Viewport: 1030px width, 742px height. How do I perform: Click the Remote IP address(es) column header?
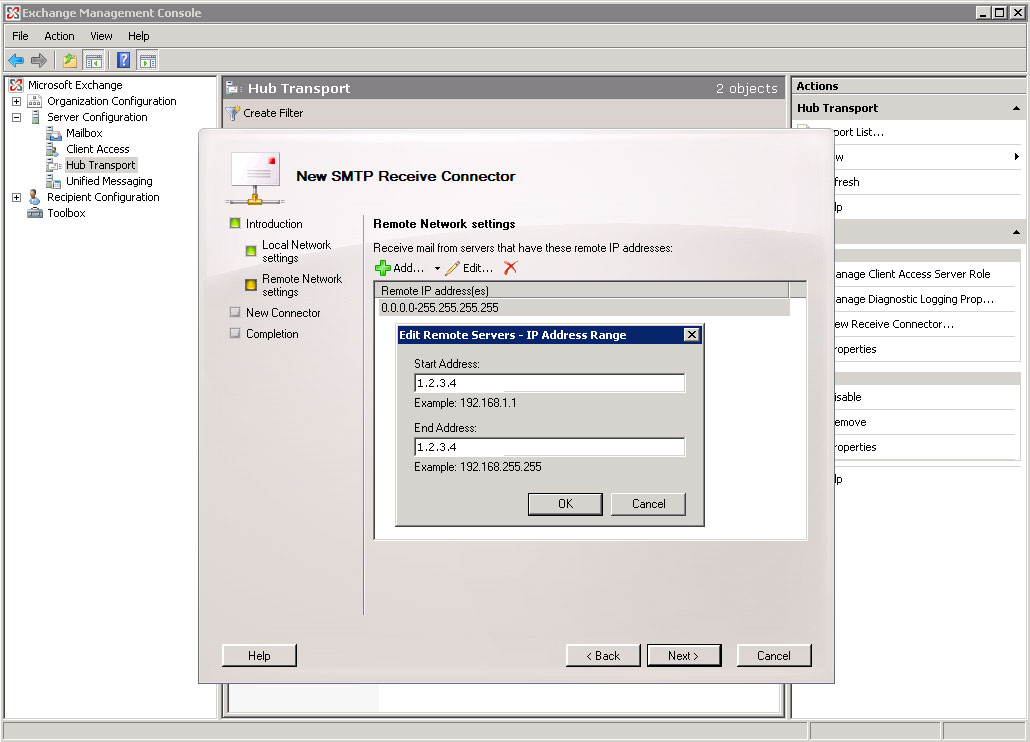pyautogui.click(x=581, y=290)
